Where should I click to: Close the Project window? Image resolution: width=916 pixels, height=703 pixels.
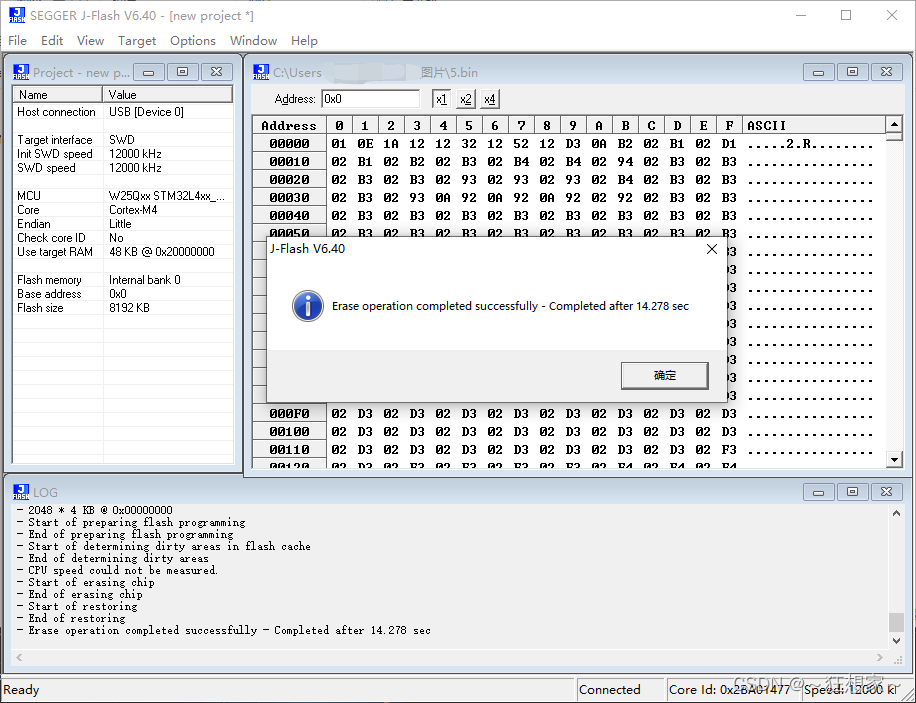pyautogui.click(x=216, y=72)
